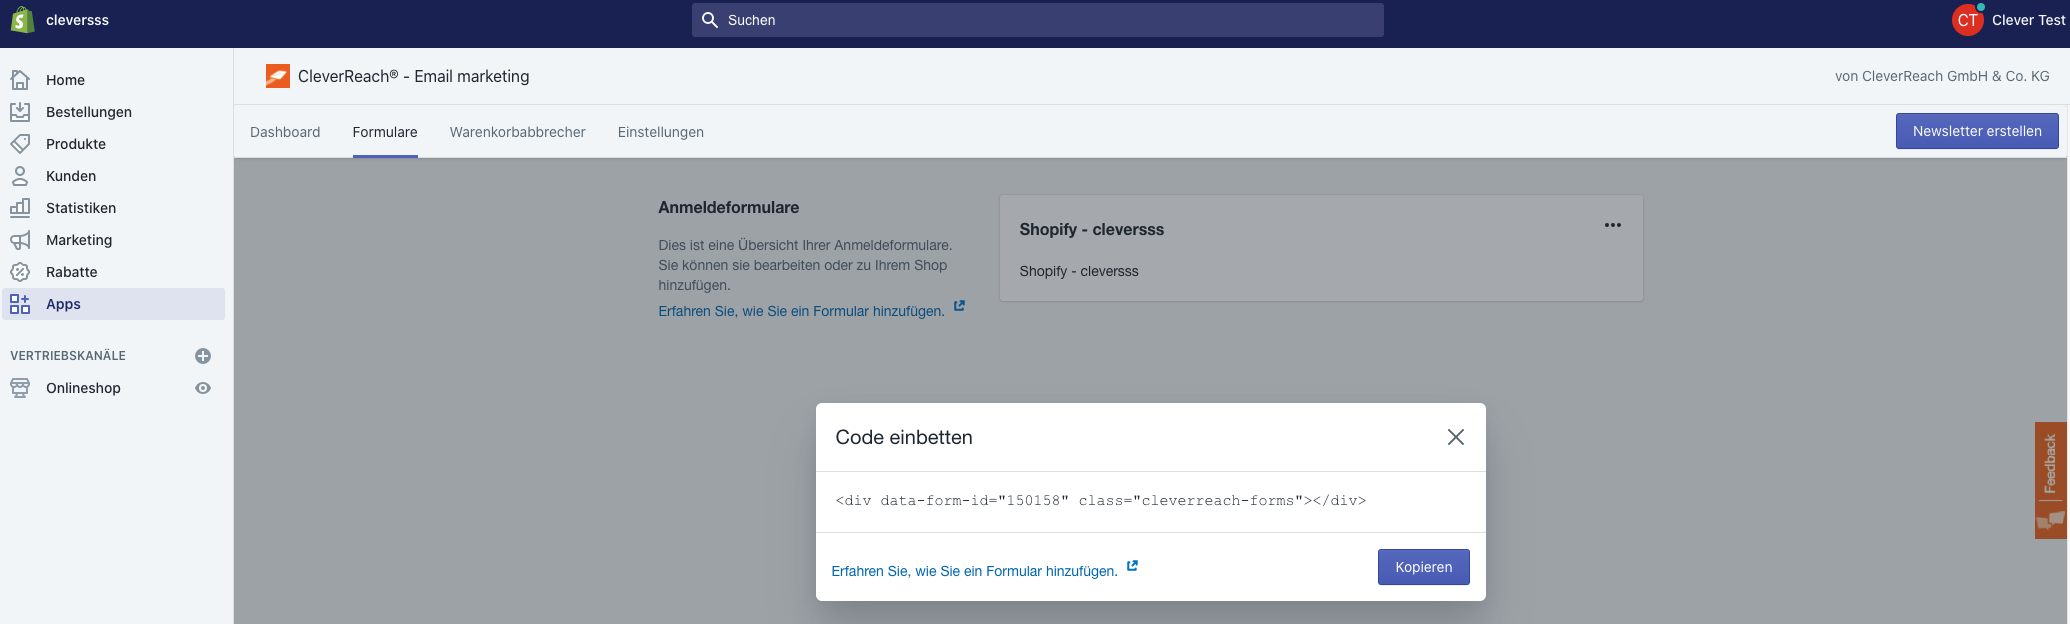
Task: Click von CleverReach GmbH & Co. KG text
Action: click(1942, 76)
